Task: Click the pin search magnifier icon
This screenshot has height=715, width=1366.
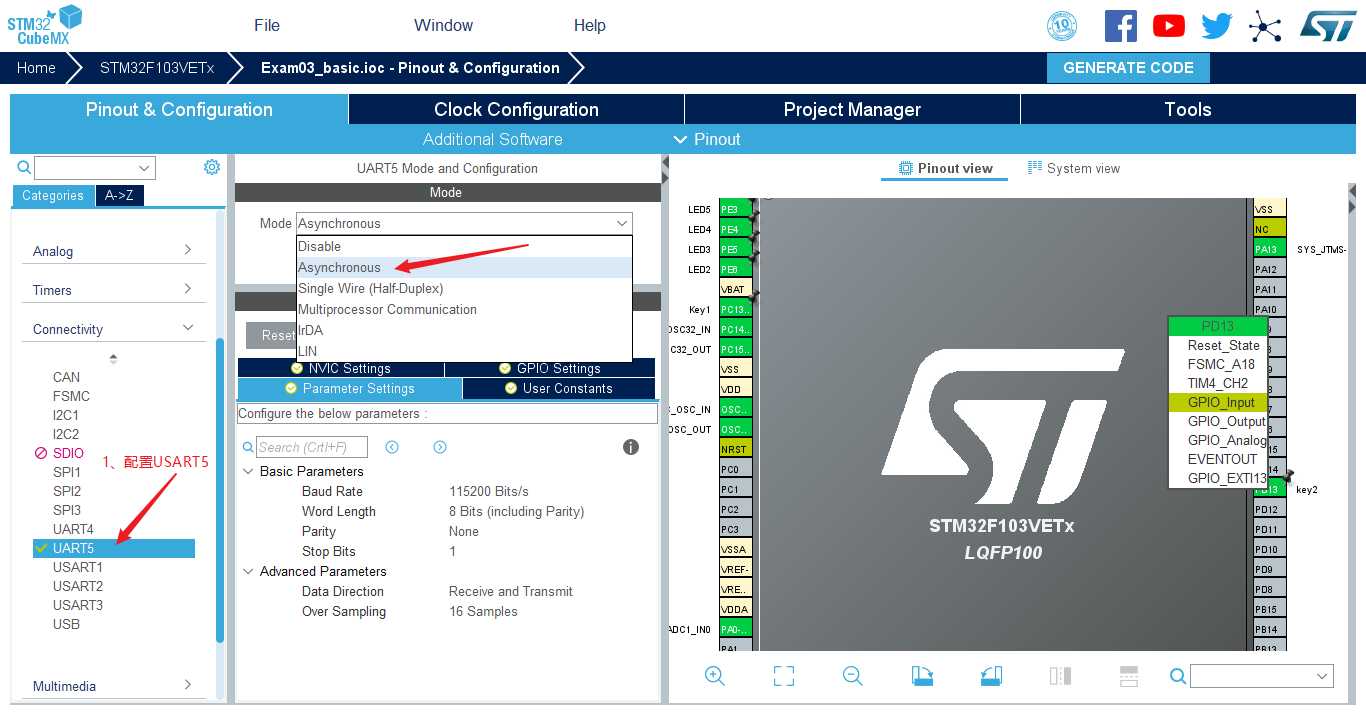Action: [x=1178, y=677]
